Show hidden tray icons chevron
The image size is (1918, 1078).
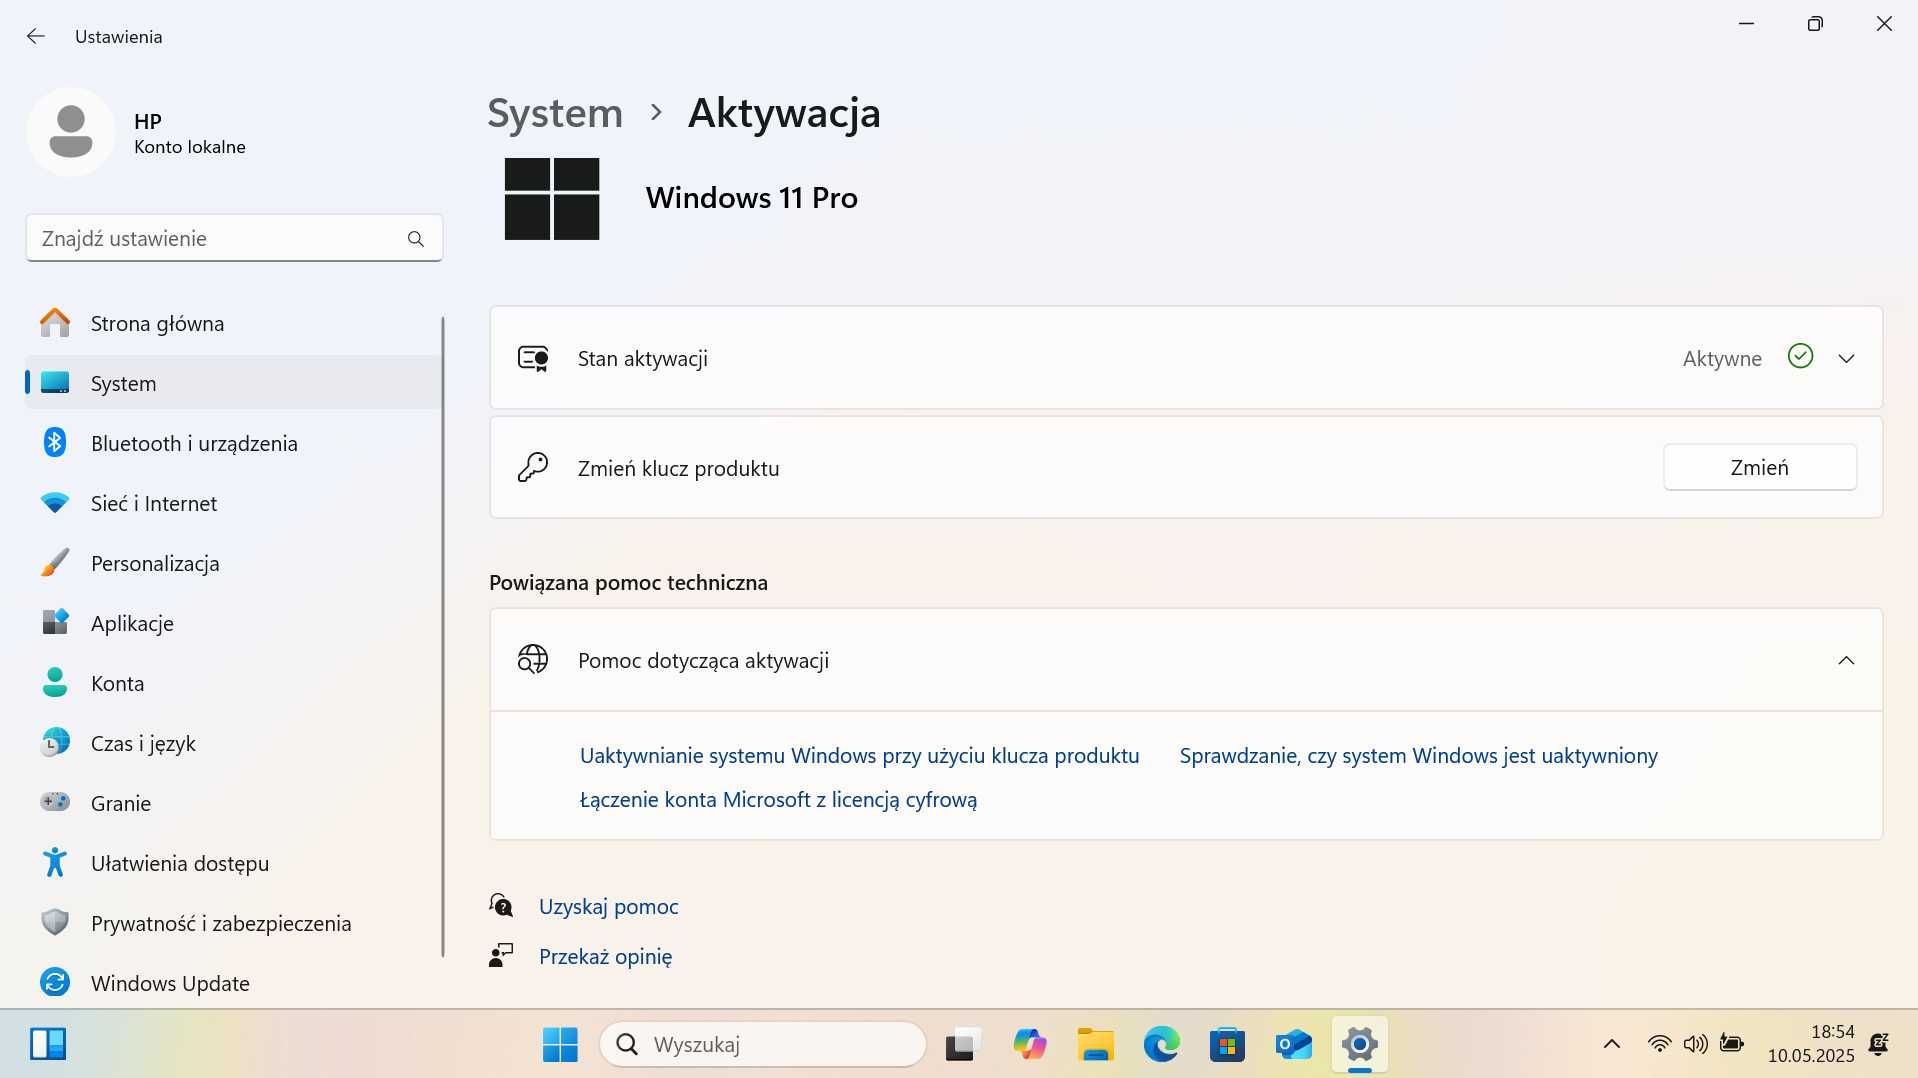[x=1611, y=1045]
